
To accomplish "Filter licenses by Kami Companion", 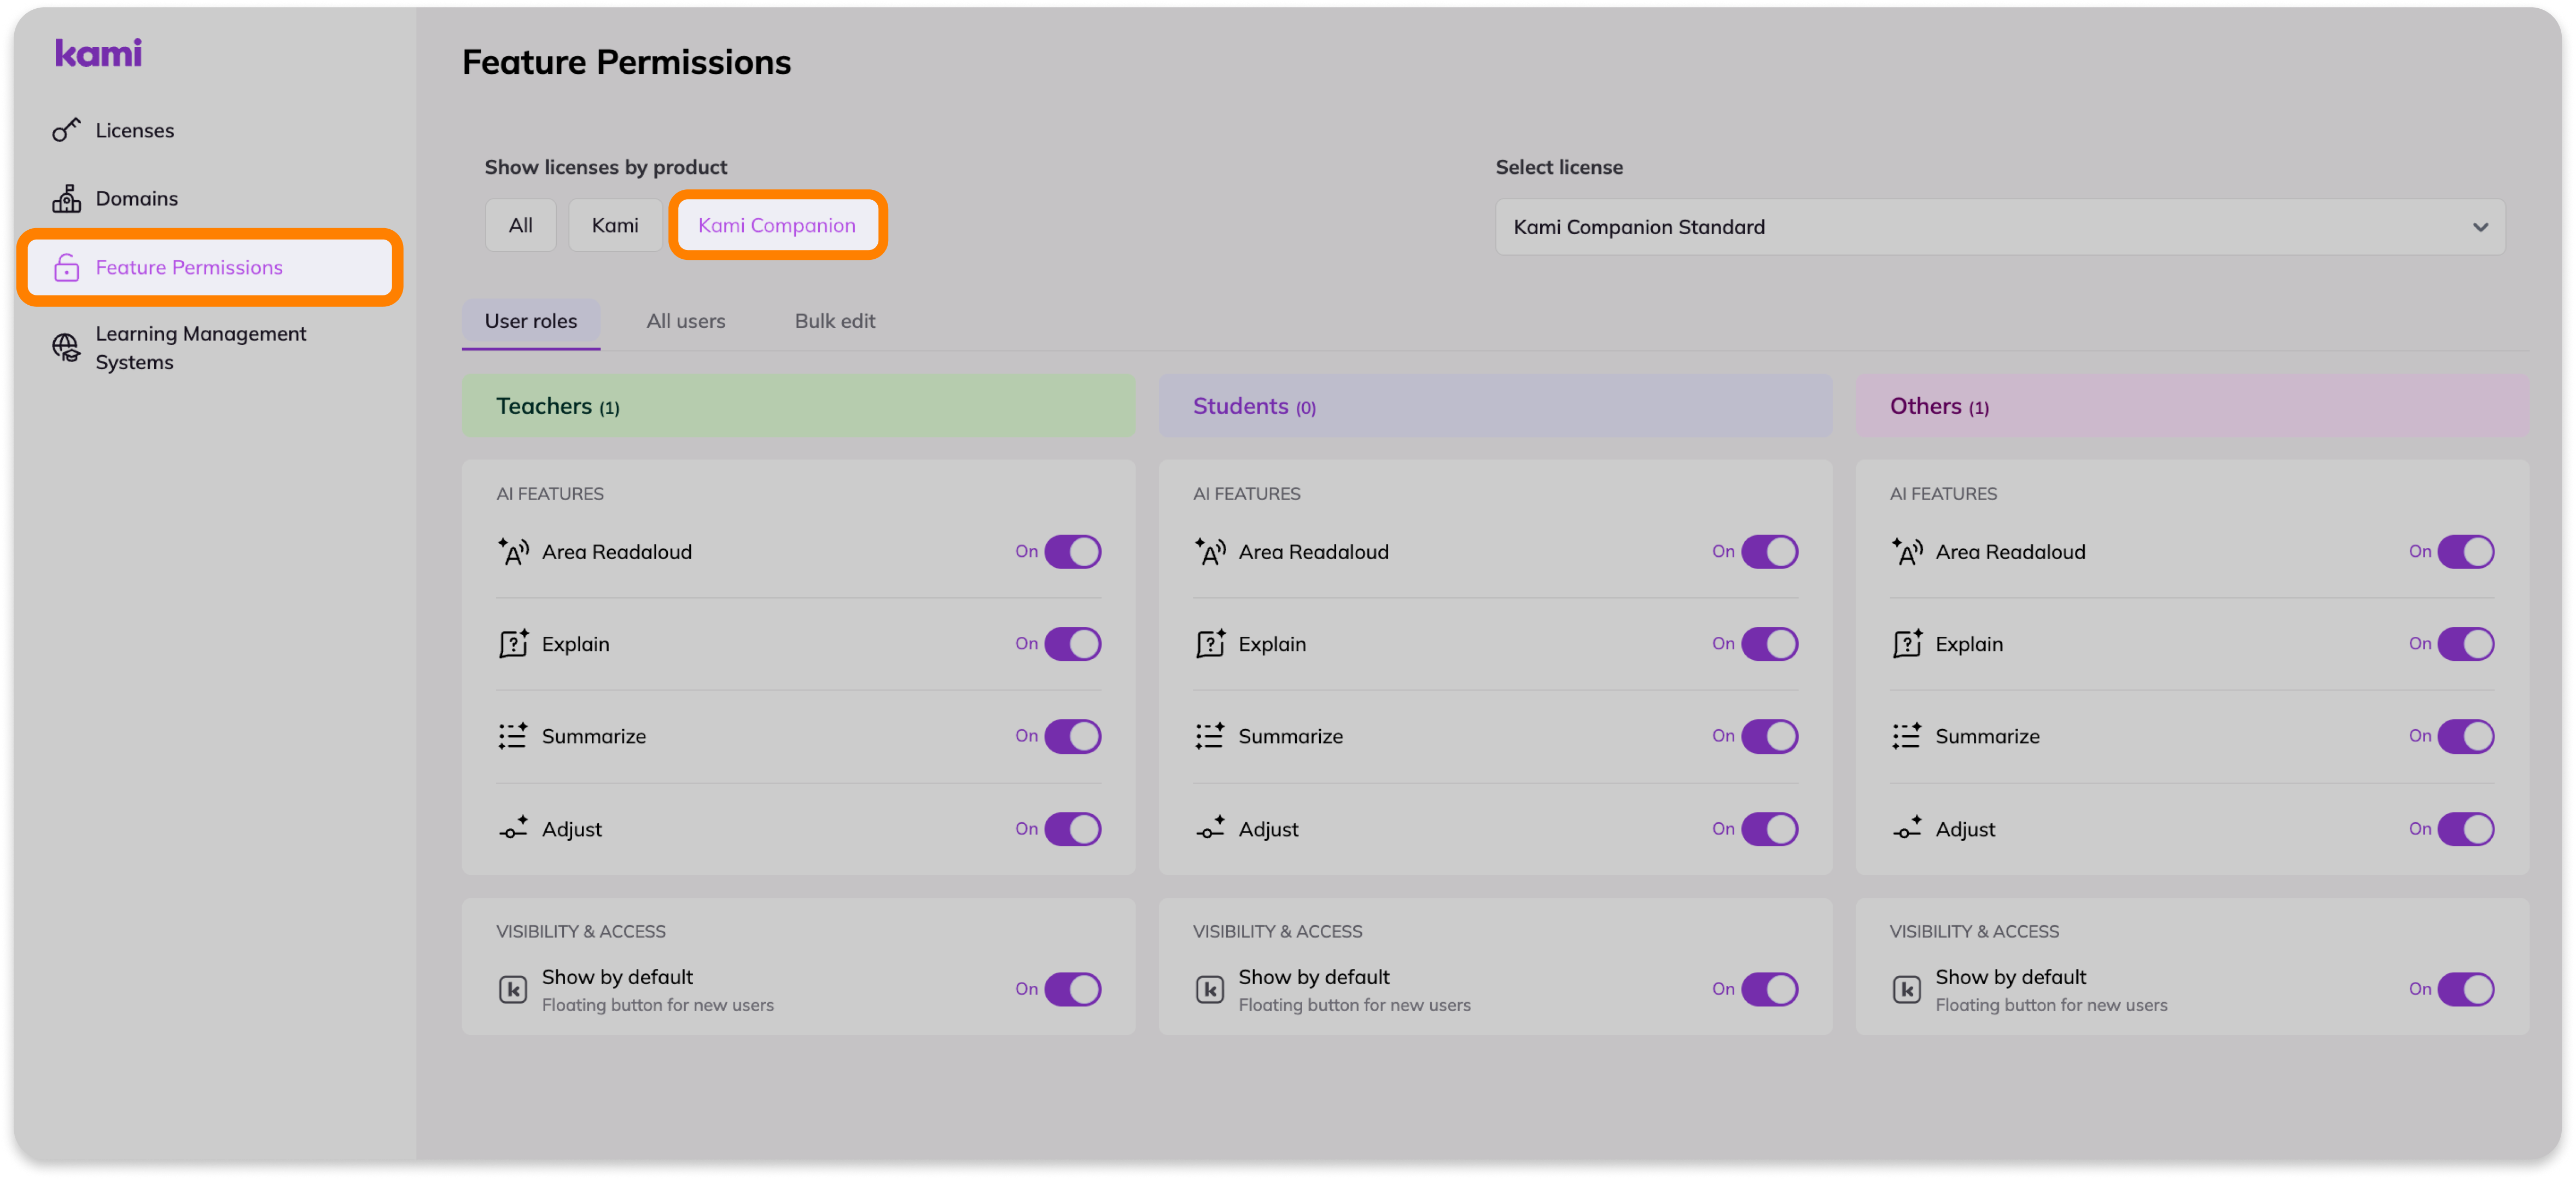I will point(777,225).
